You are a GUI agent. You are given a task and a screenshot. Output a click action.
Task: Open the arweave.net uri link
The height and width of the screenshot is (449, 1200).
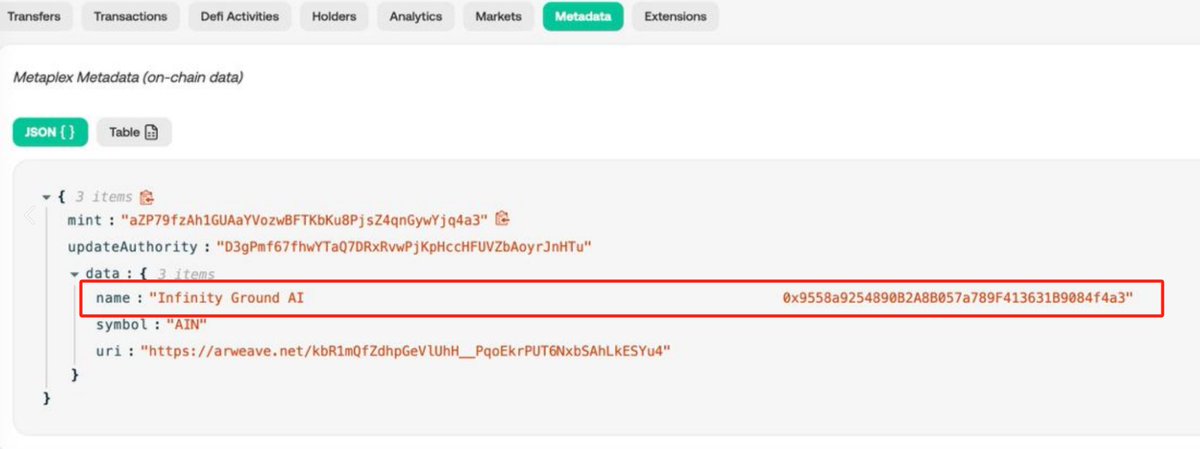pos(405,352)
